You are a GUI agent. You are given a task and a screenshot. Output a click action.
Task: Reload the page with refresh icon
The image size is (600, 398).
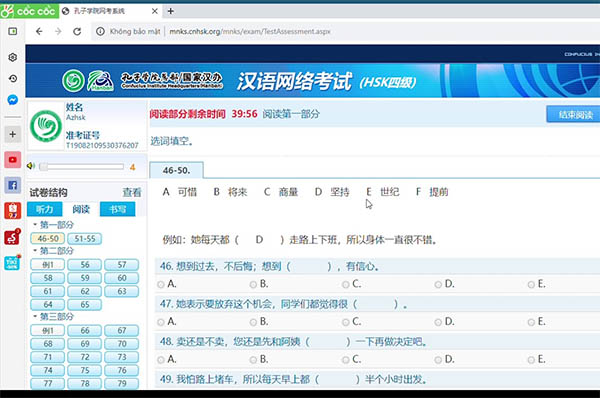point(77,31)
